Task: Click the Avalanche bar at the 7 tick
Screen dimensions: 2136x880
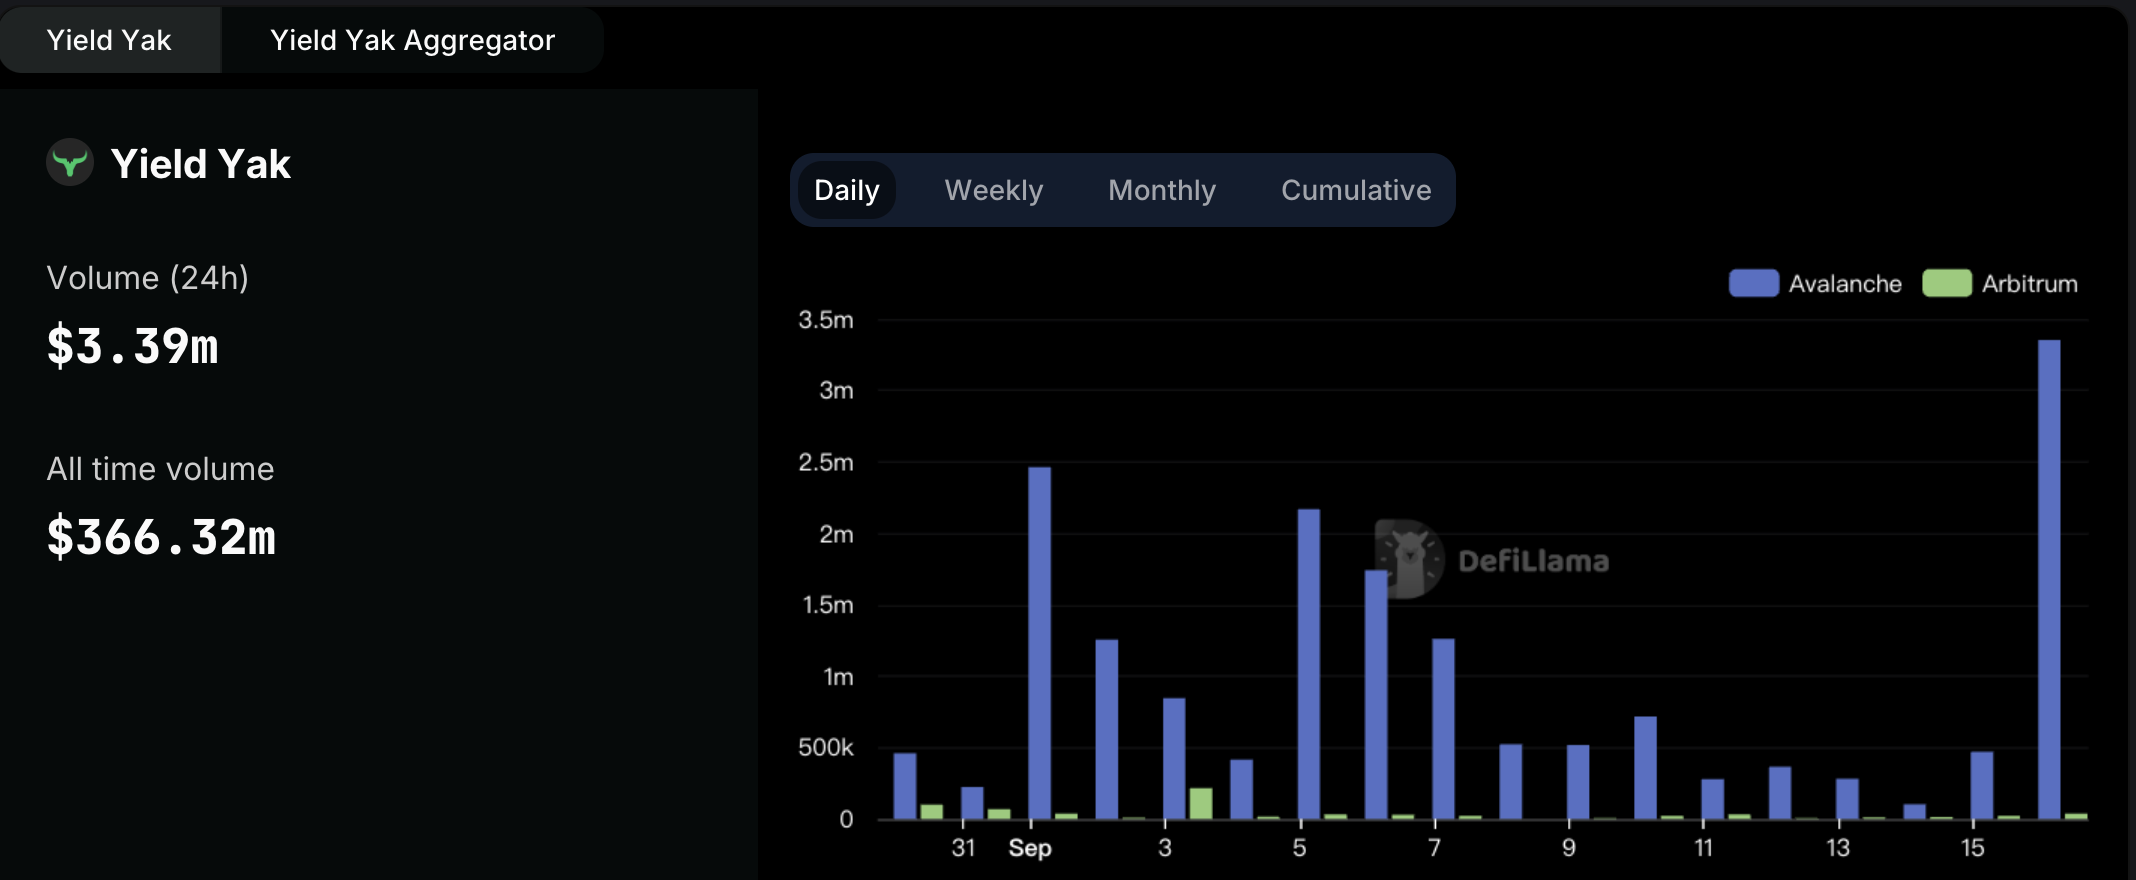Action: tap(1442, 728)
